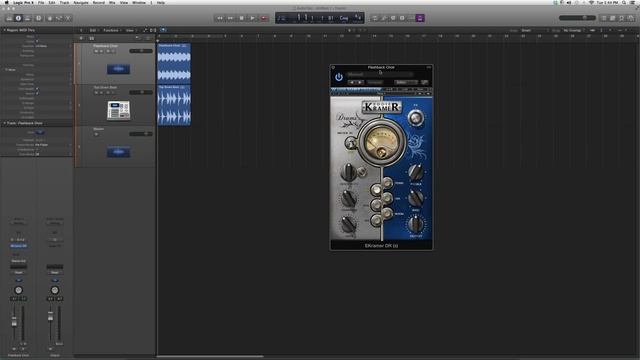Click the Rewind transport button
This screenshot has width=640, height=360.
tap(220, 18)
